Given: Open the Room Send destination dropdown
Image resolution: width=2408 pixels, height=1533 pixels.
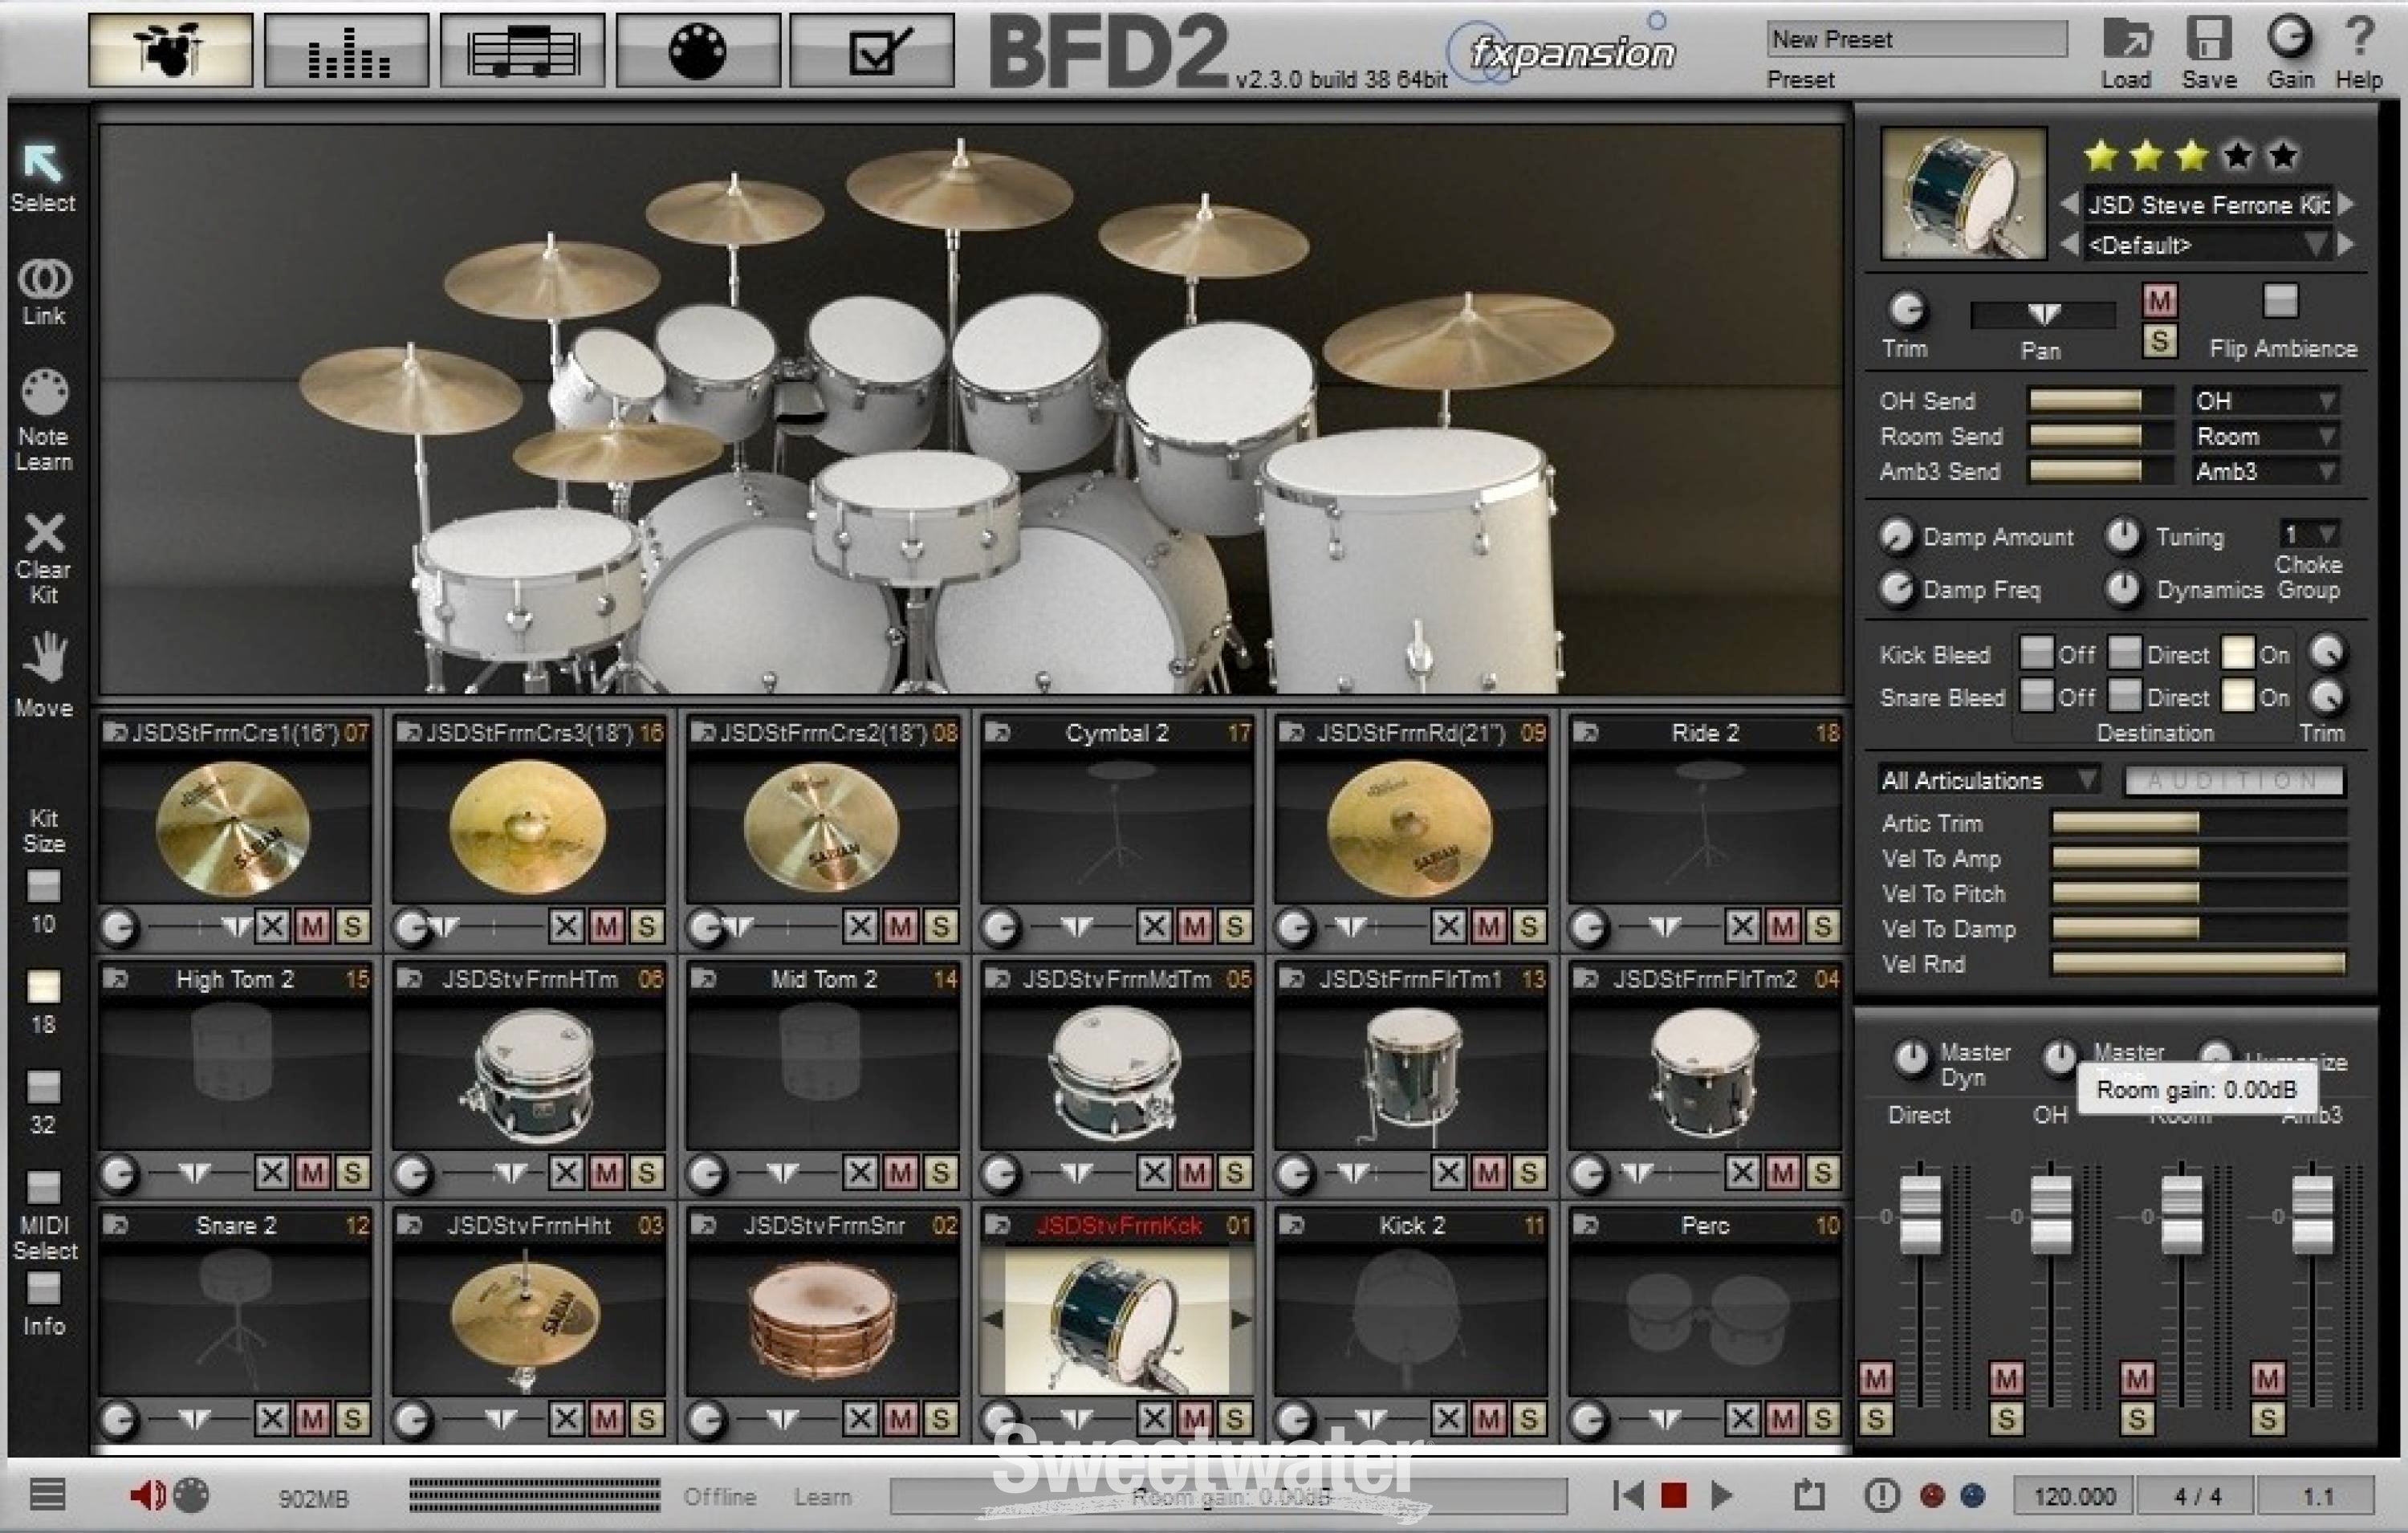Looking at the screenshot, I should point(2267,436).
